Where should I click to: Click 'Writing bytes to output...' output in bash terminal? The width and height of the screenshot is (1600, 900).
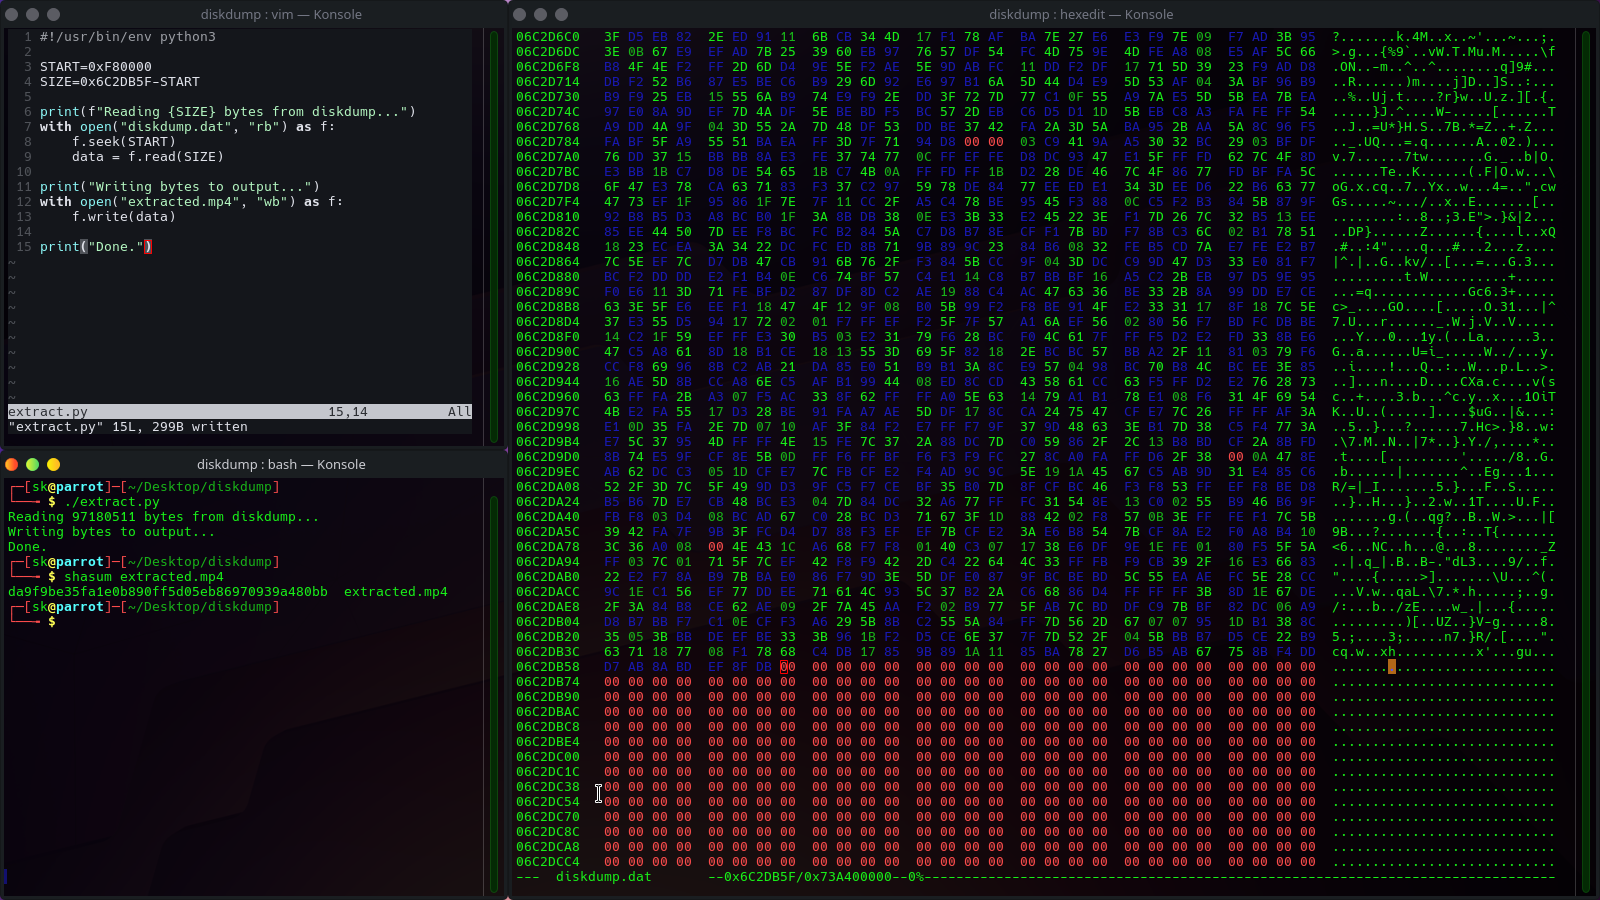[x=112, y=532]
